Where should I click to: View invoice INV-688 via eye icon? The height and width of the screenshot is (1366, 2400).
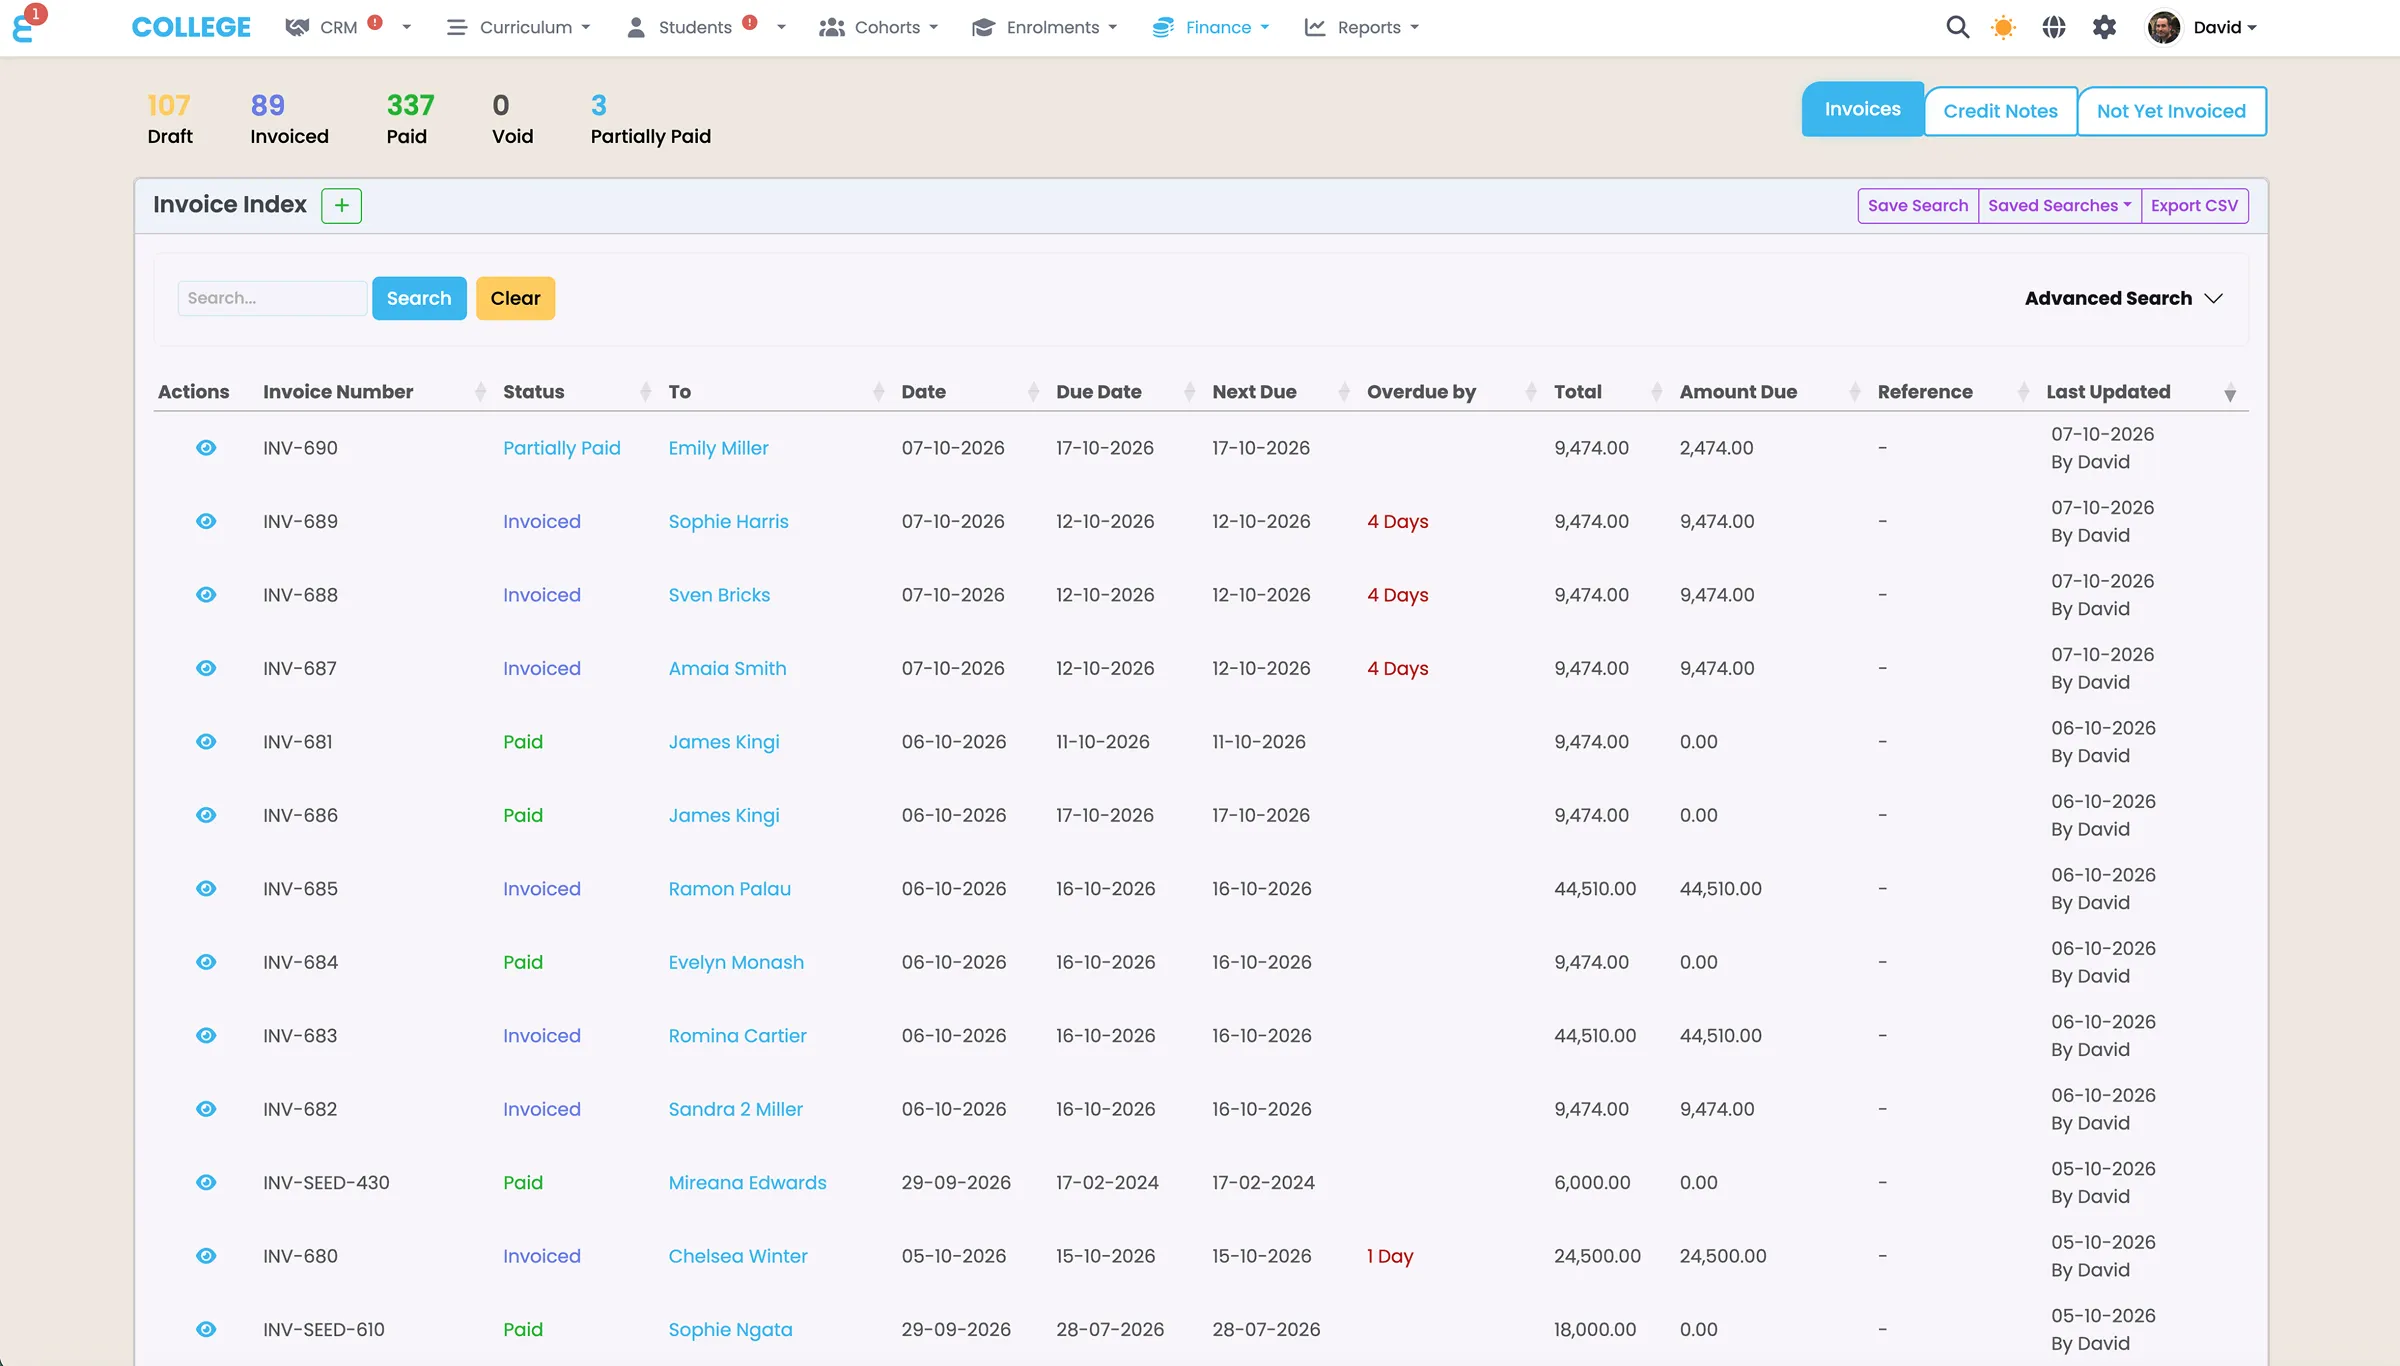[206, 595]
